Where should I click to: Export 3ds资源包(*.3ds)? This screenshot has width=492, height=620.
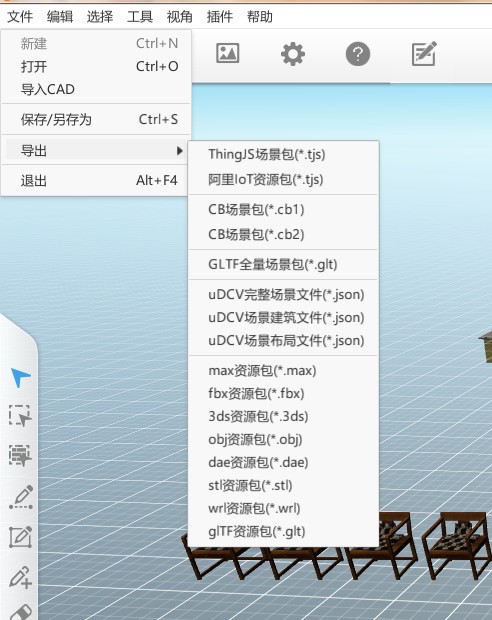click(283, 416)
